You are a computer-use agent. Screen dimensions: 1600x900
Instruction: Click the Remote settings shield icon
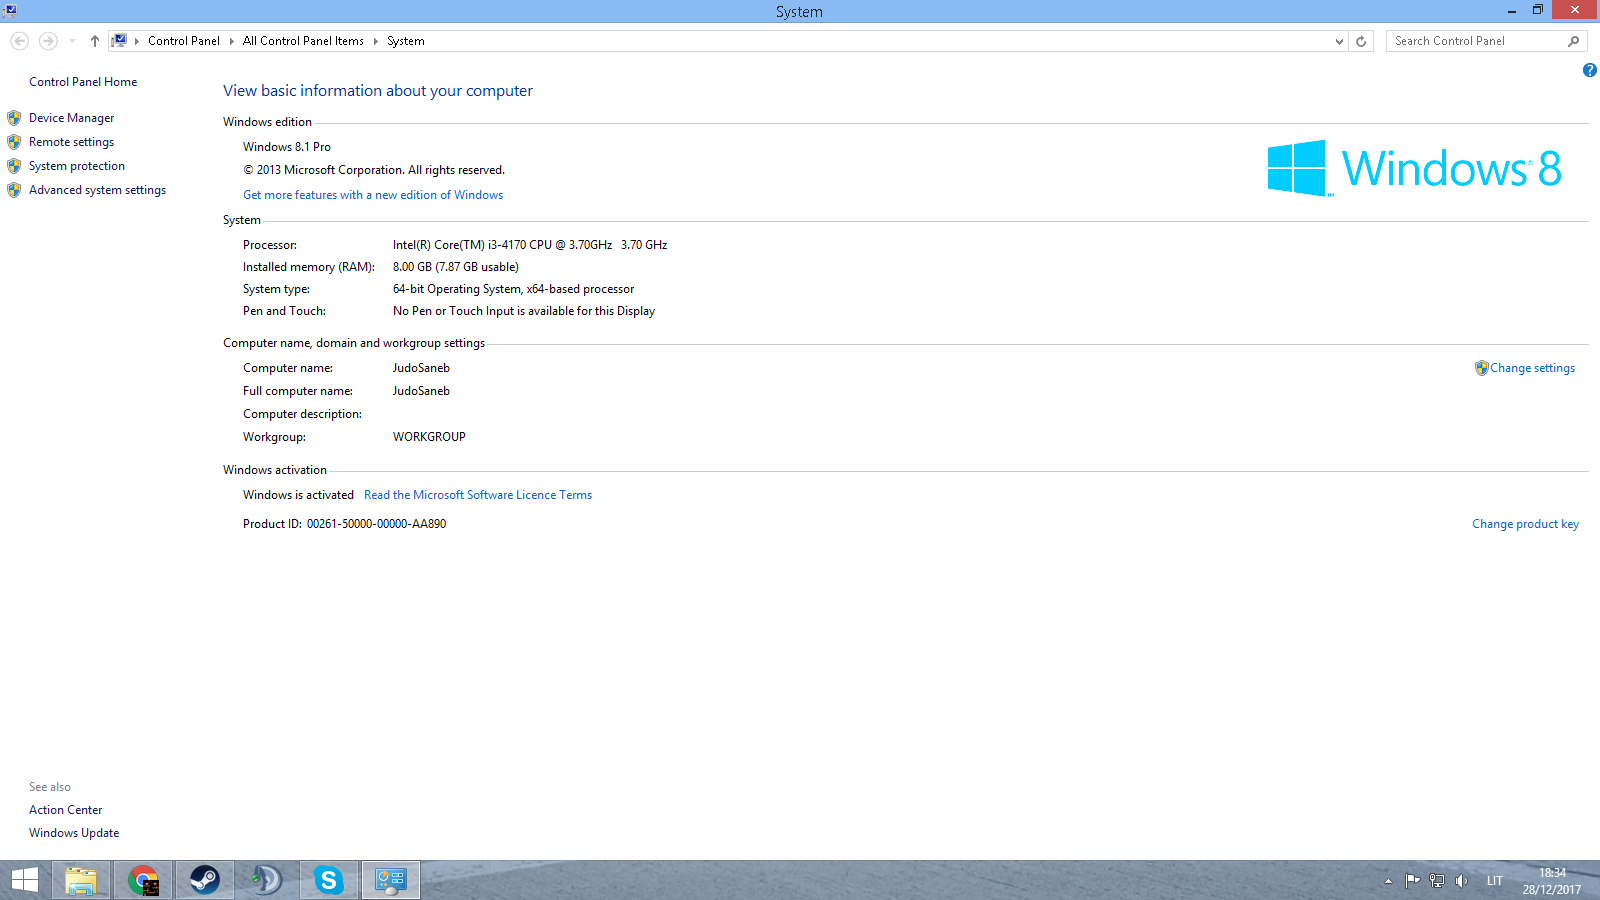click(14, 142)
